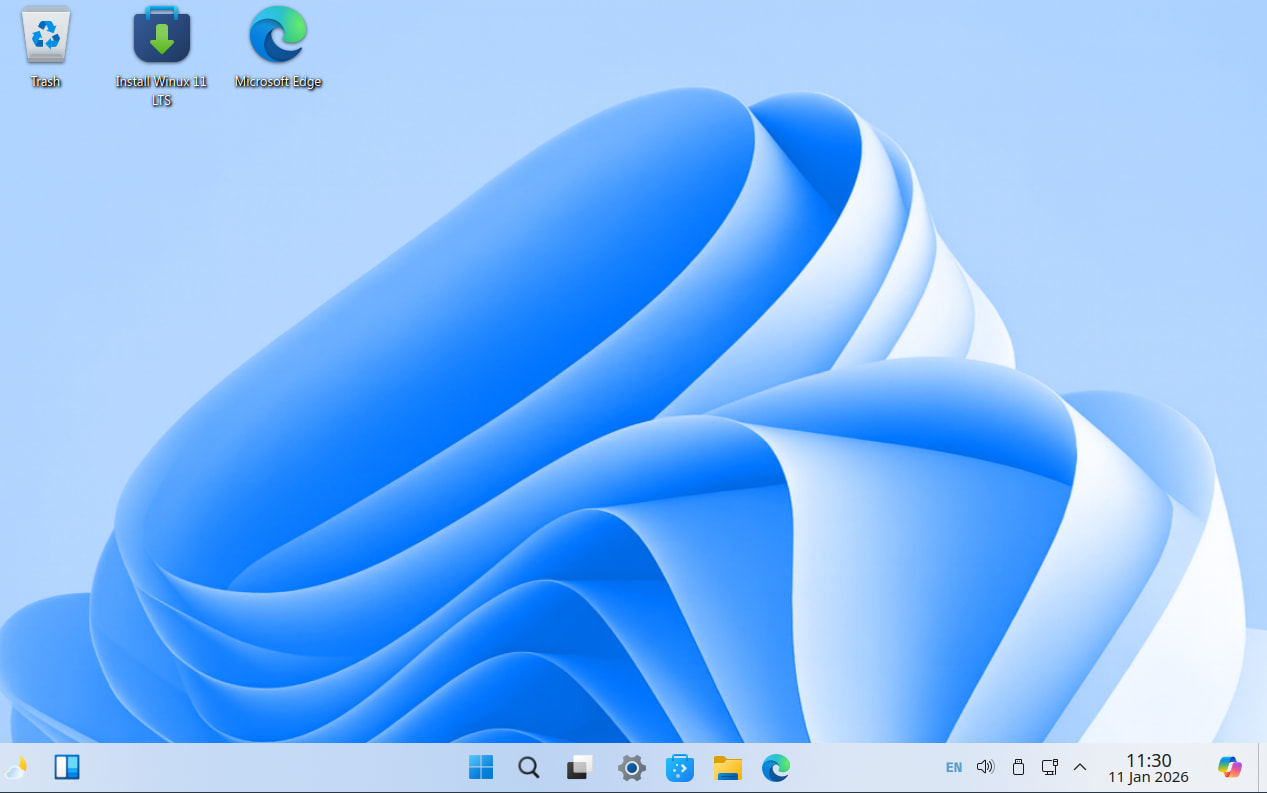Launch Install Winux 11 LTS installer
The width and height of the screenshot is (1267, 793).
coord(161,38)
